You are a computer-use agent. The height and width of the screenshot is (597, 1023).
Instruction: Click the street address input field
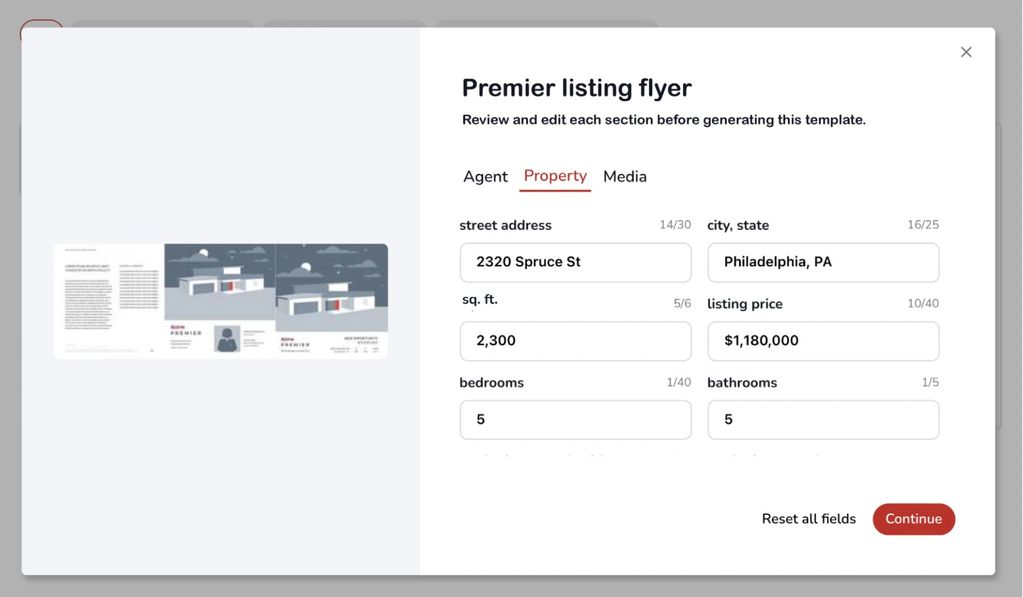pyautogui.click(x=575, y=262)
